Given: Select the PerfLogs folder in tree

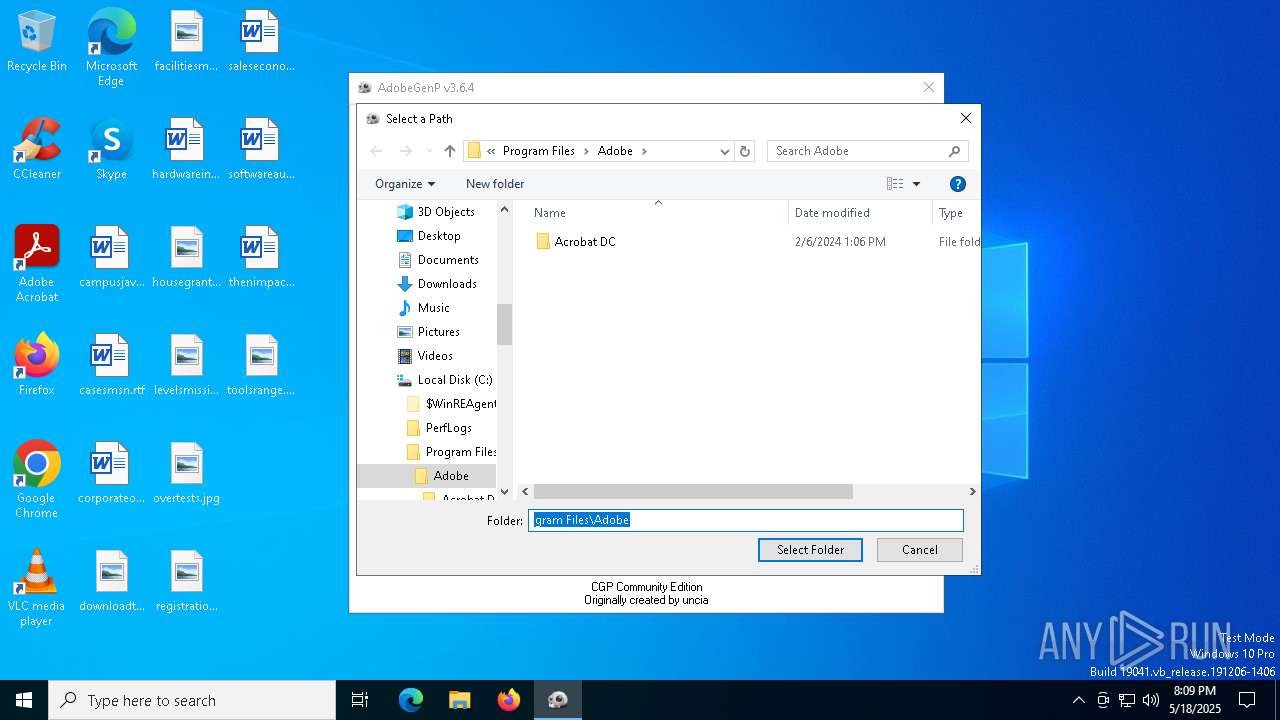Looking at the screenshot, I should point(439,428).
